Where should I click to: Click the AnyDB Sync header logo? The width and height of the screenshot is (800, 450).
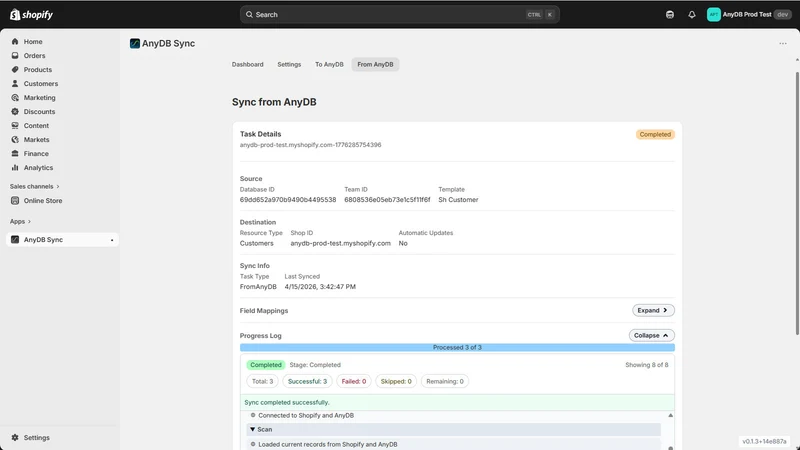(135, 43)
